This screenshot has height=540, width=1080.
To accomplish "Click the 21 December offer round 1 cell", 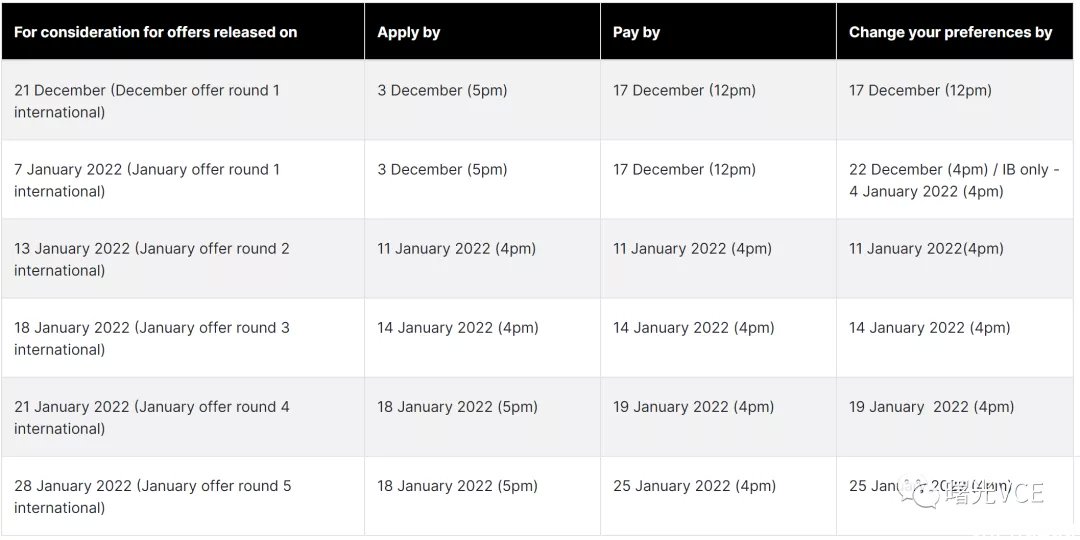I will [183, 101].
